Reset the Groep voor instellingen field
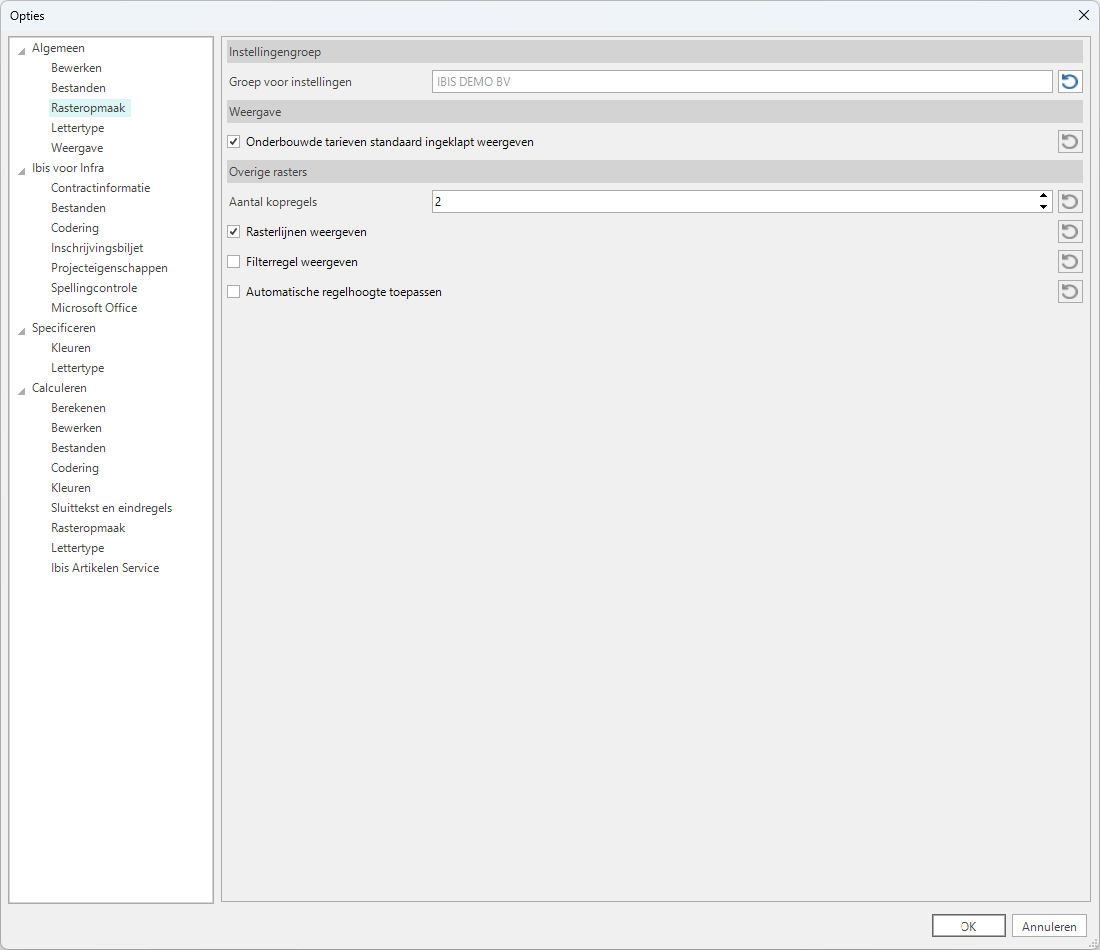This screenshot has height=950, width=1100. point(1070,82)
